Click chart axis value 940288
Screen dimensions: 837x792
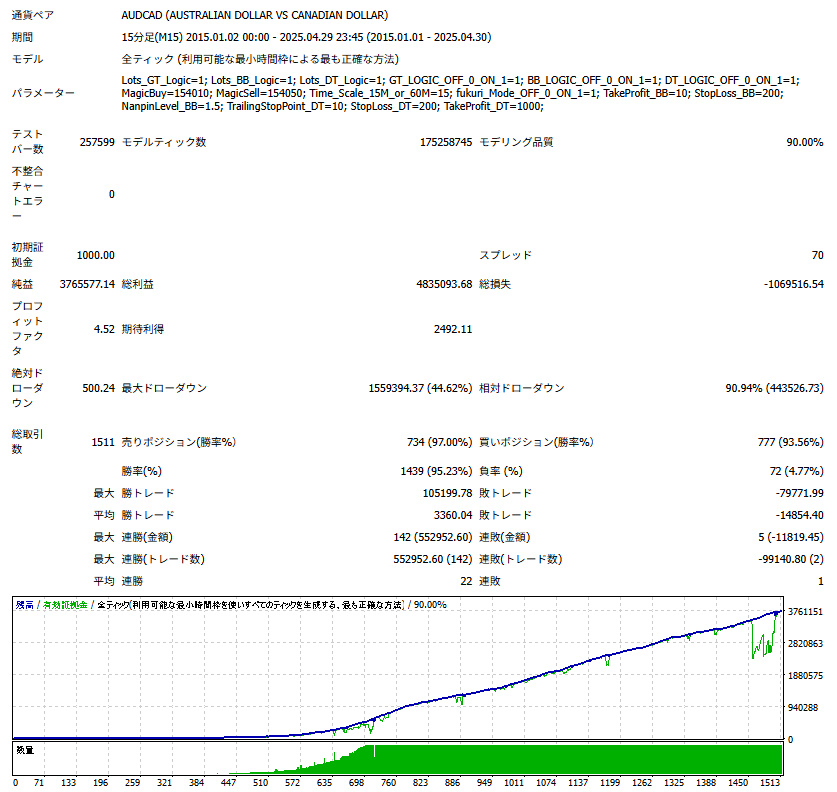[x=803, y=708]
